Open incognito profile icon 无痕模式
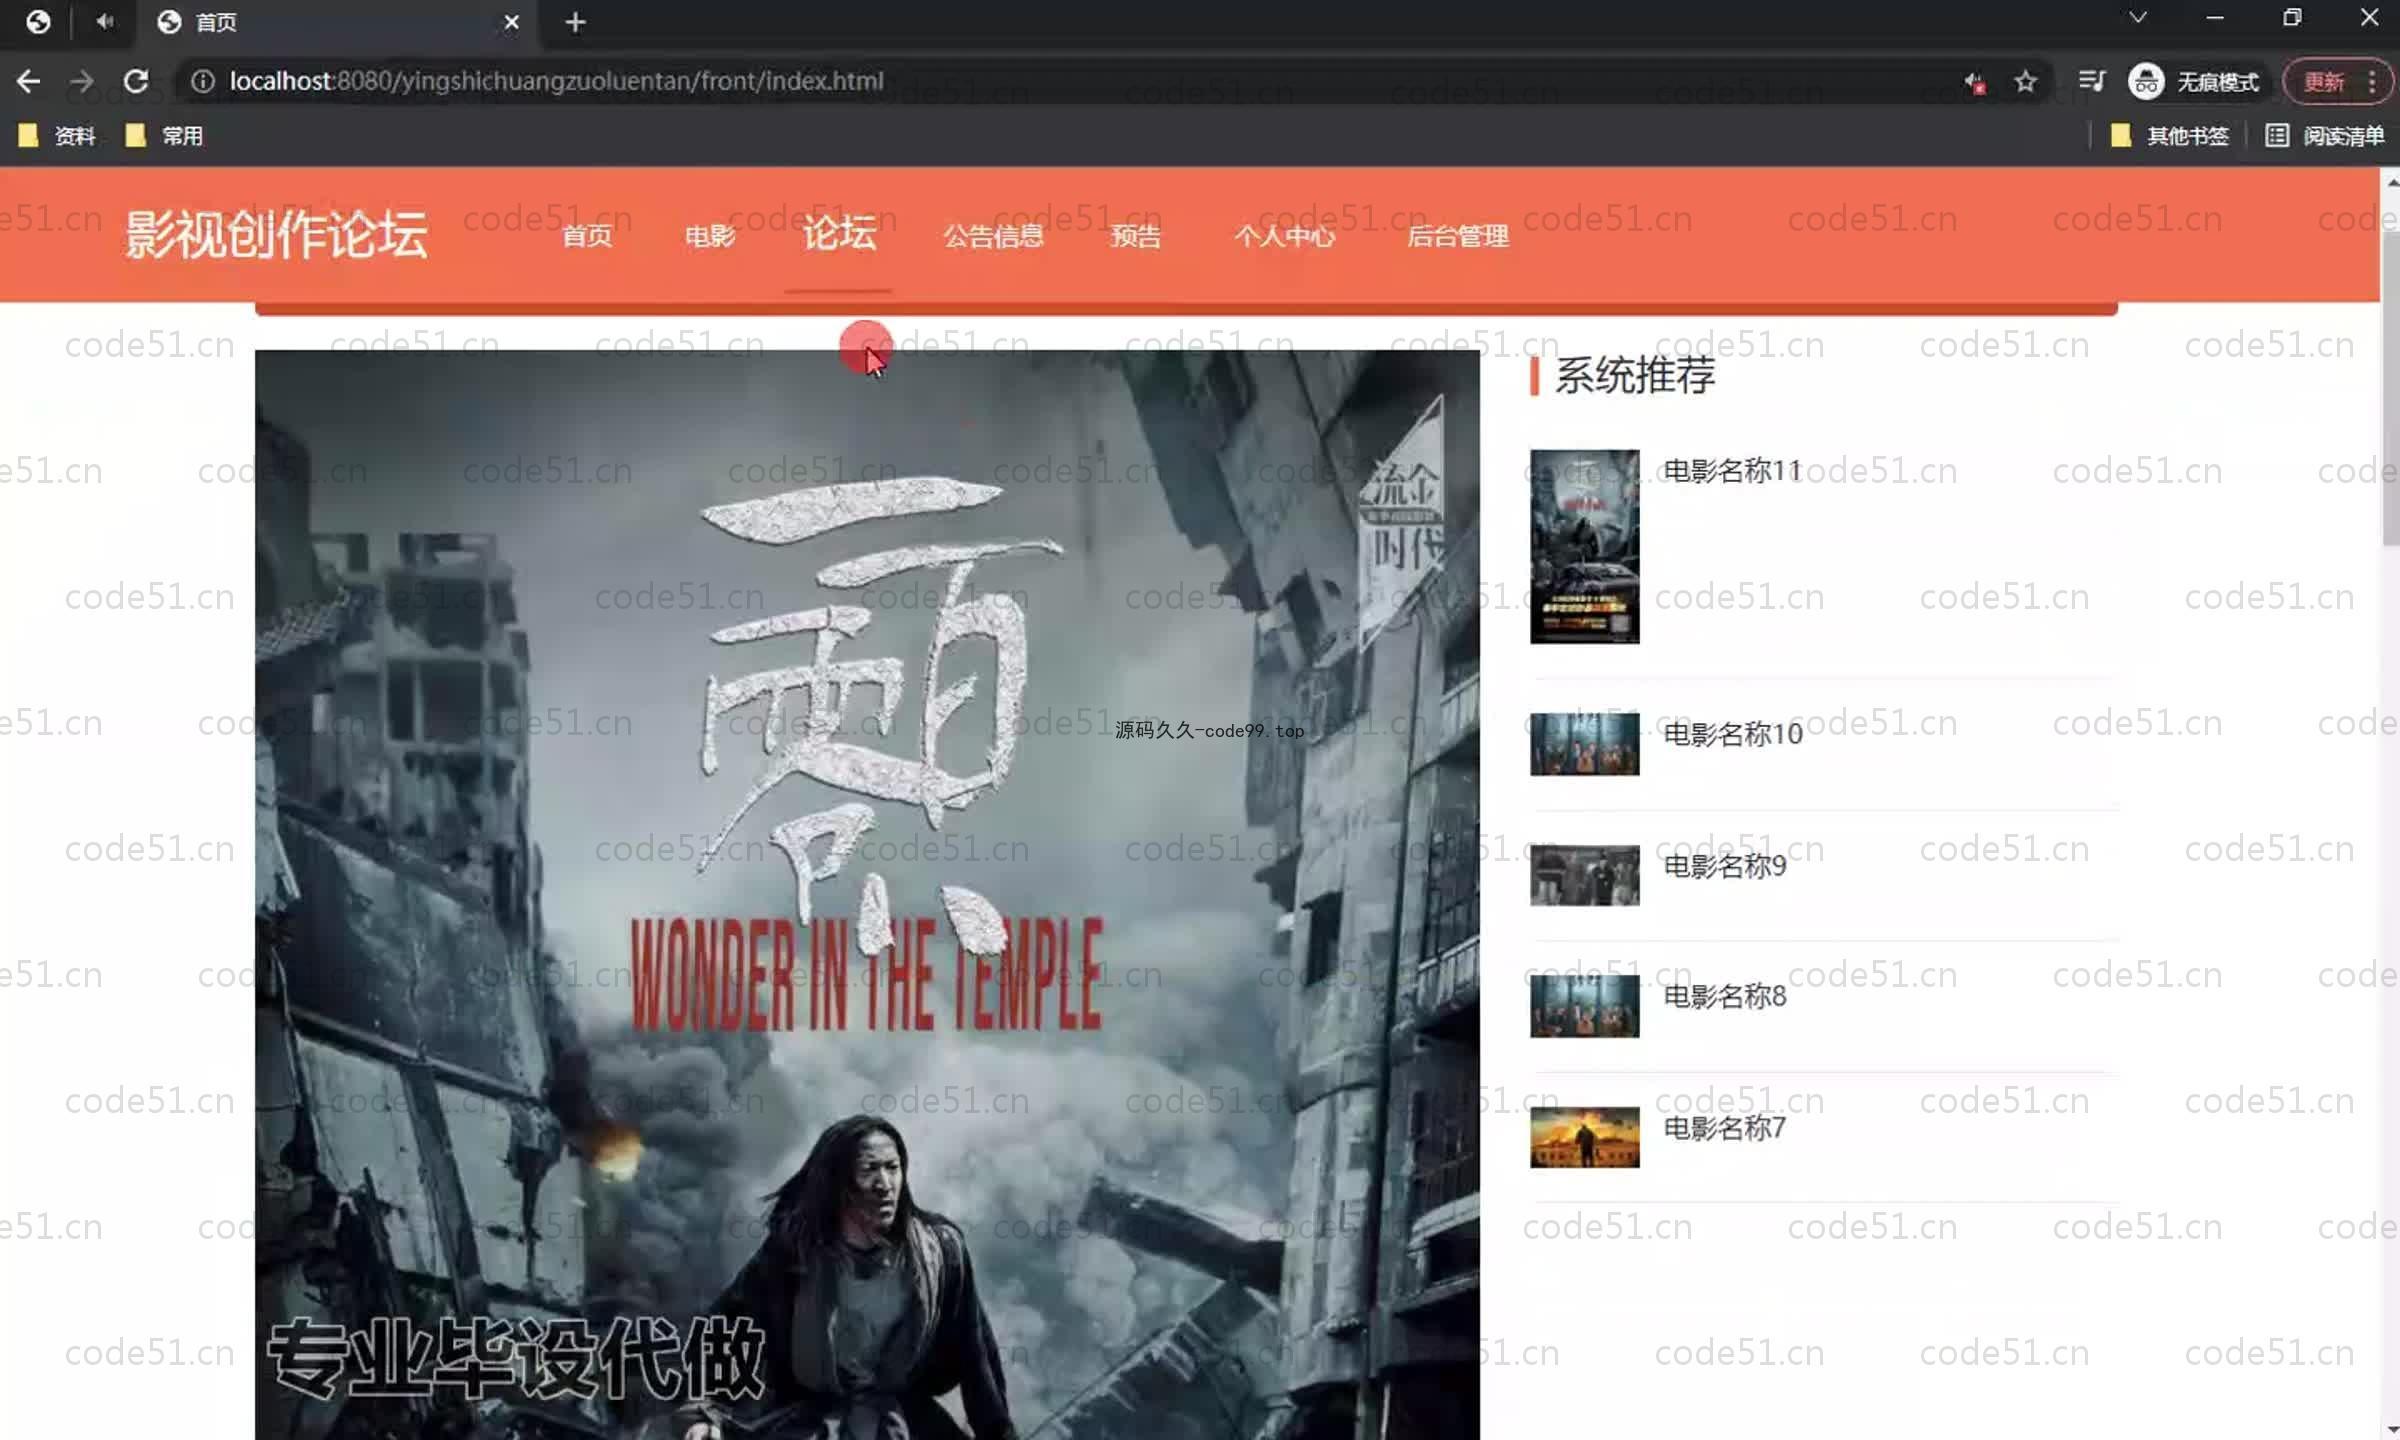 pyautogui.click(x=2194, y=81)
